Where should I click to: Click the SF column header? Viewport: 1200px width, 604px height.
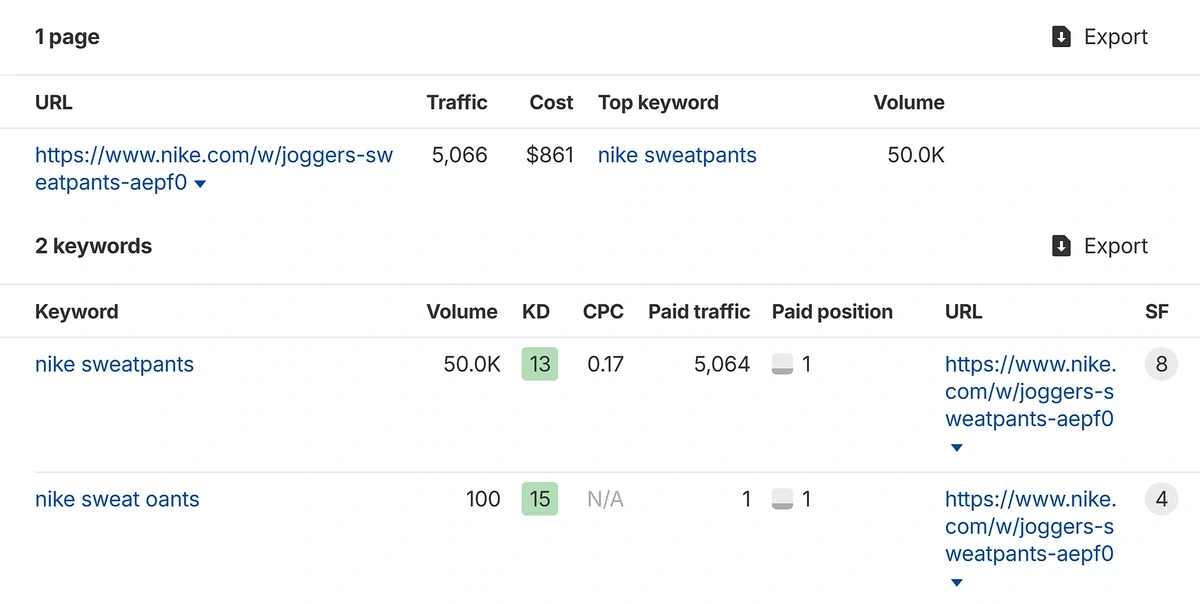(1157, 311)
